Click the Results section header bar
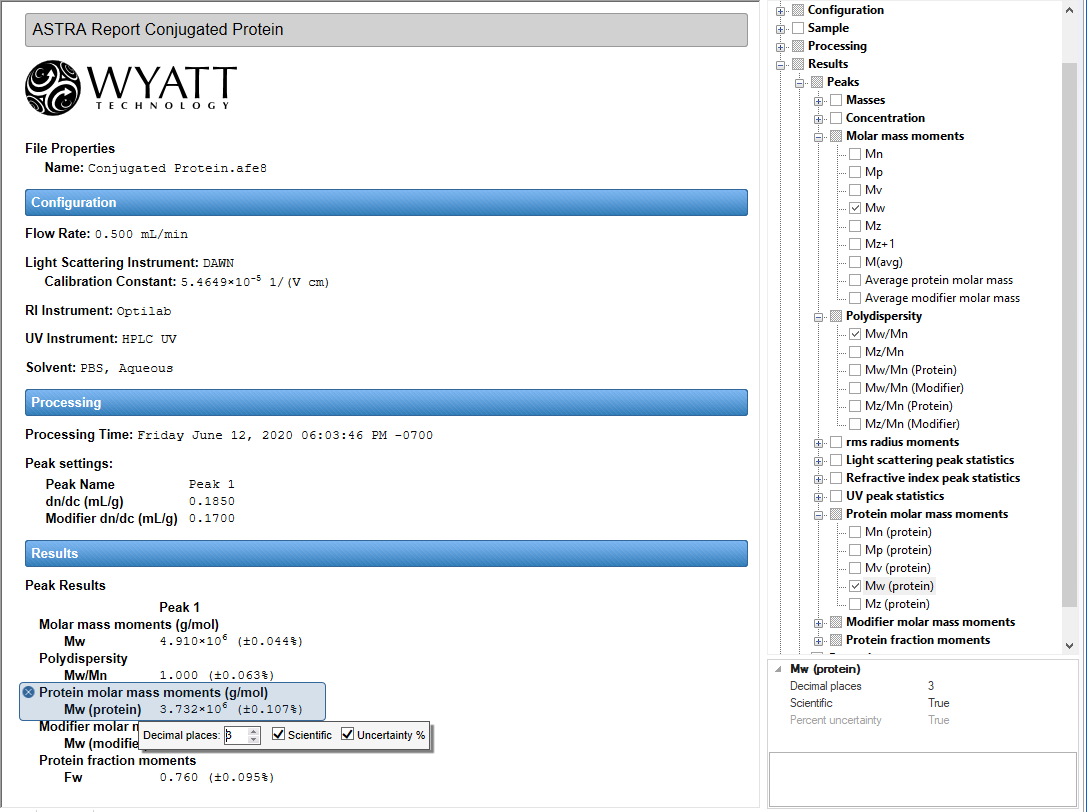Screen dimensions: 1087x812 [386, 553]
